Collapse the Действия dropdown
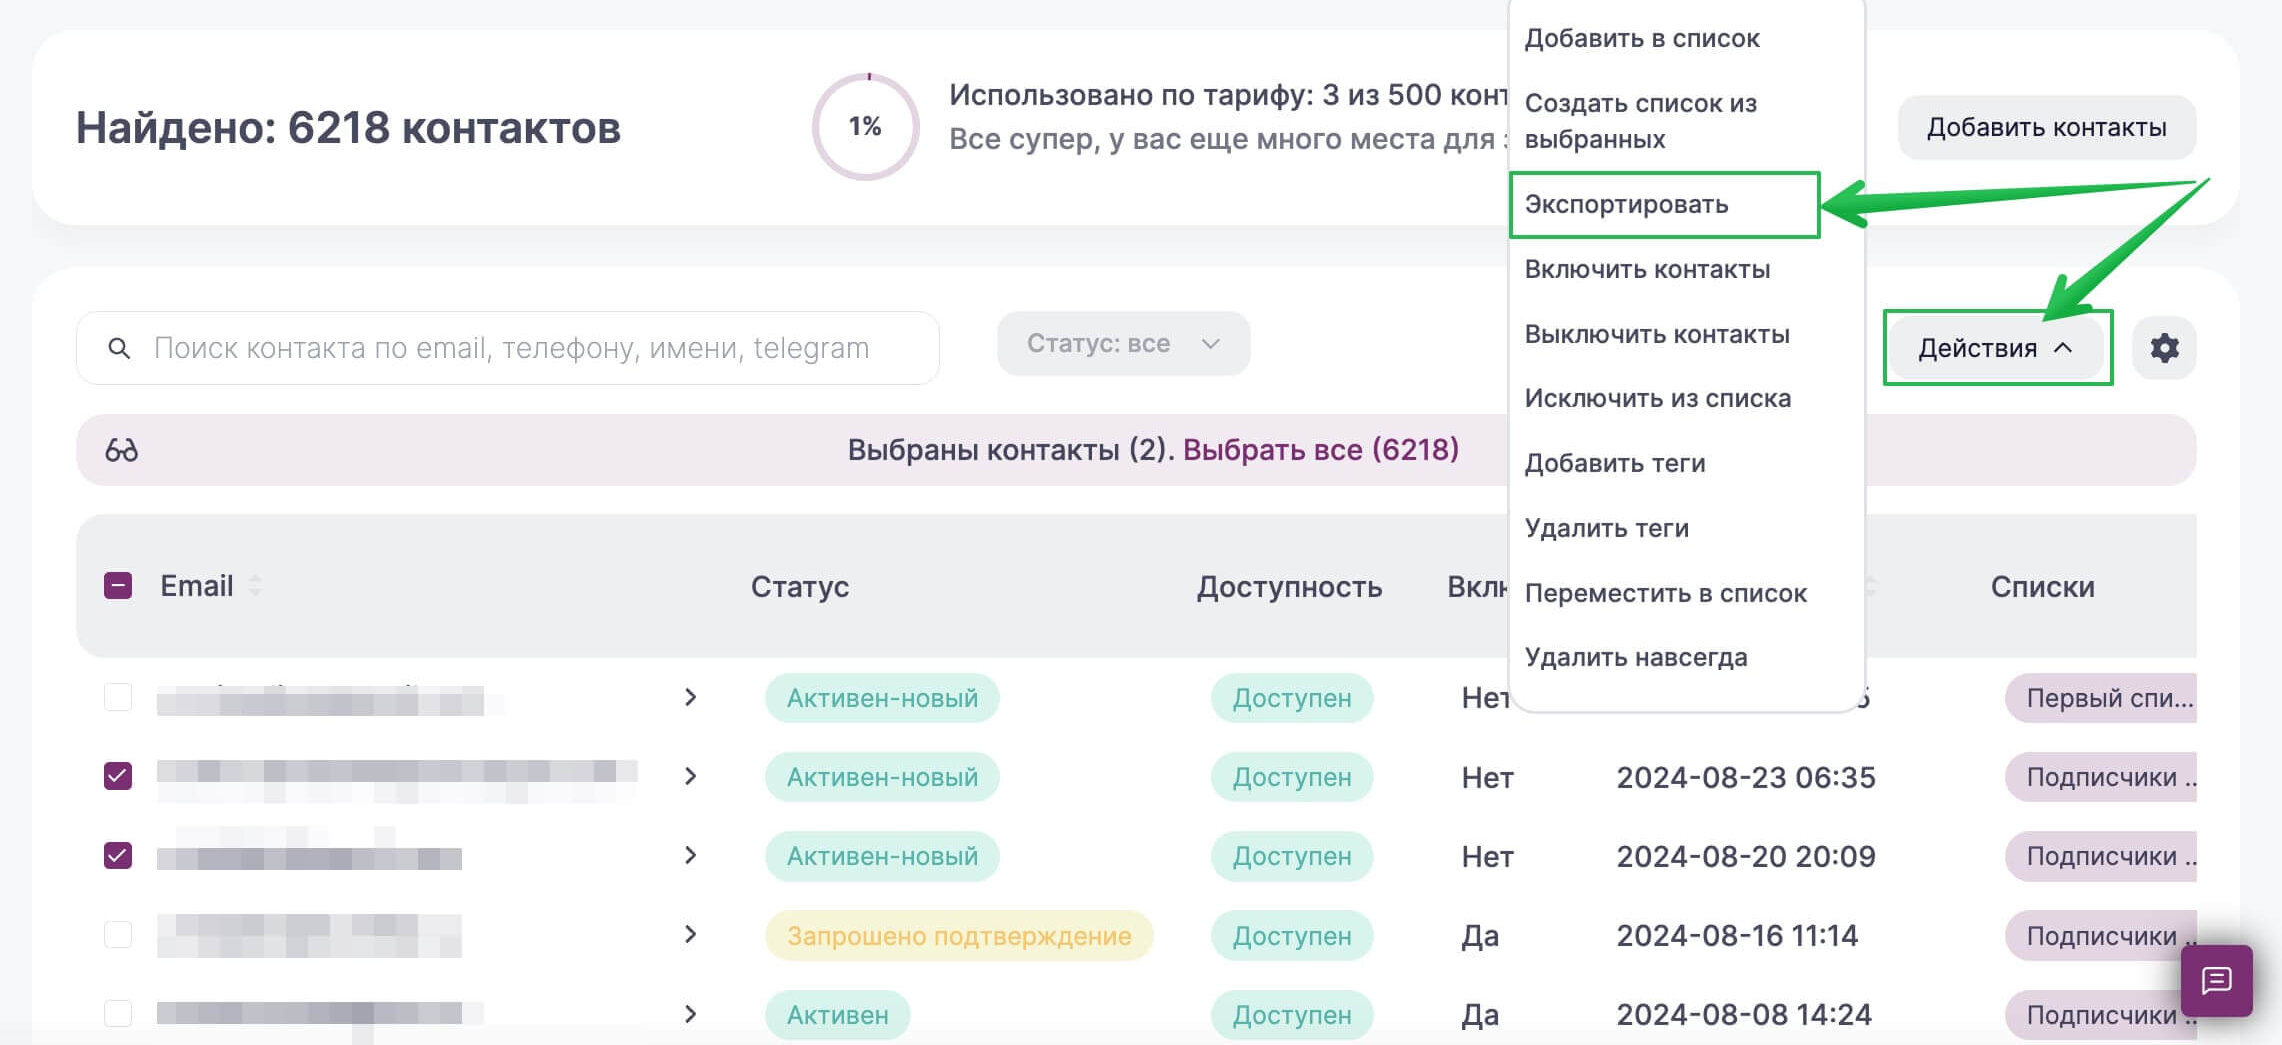 click(1996, 348)
